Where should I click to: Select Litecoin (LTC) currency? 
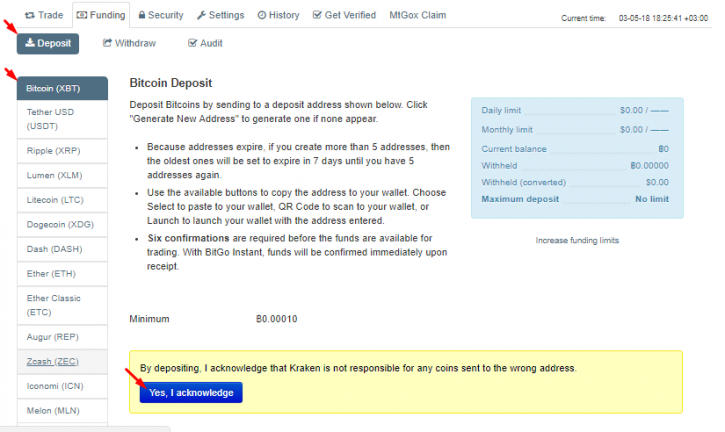(62, 200)
